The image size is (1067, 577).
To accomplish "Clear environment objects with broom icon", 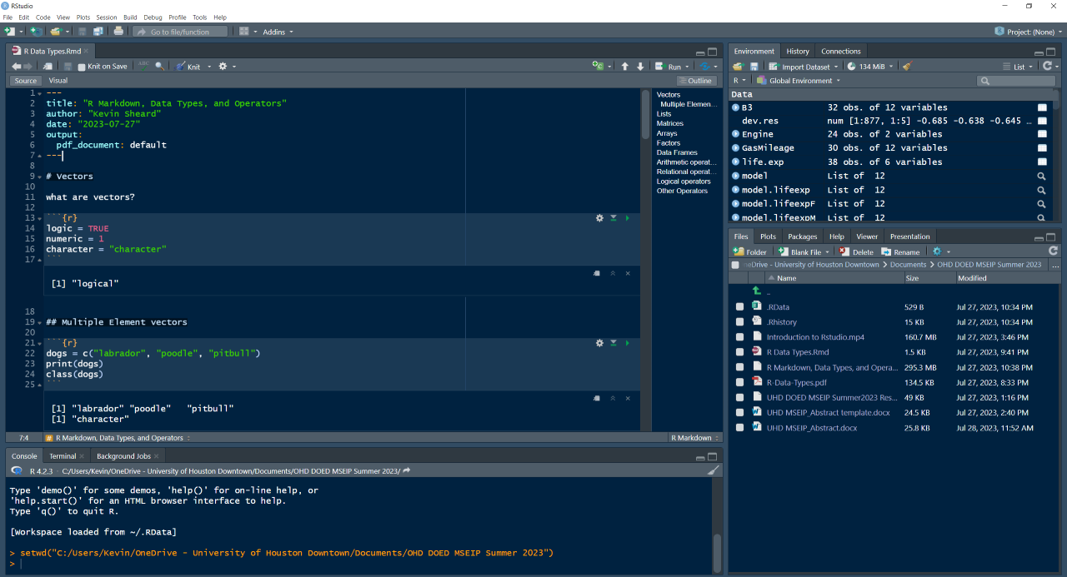I will point(906,66).
